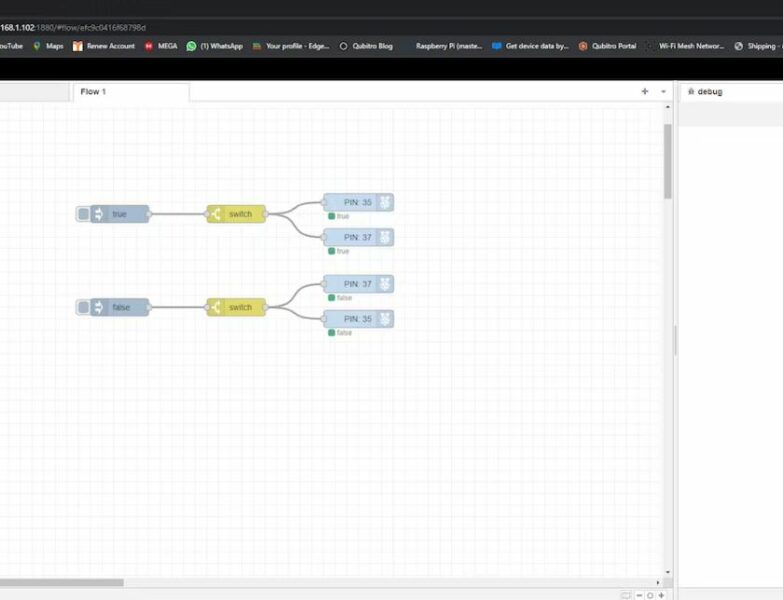
Task: Zoom in the canvas with plus button
Action: (661, 595)
